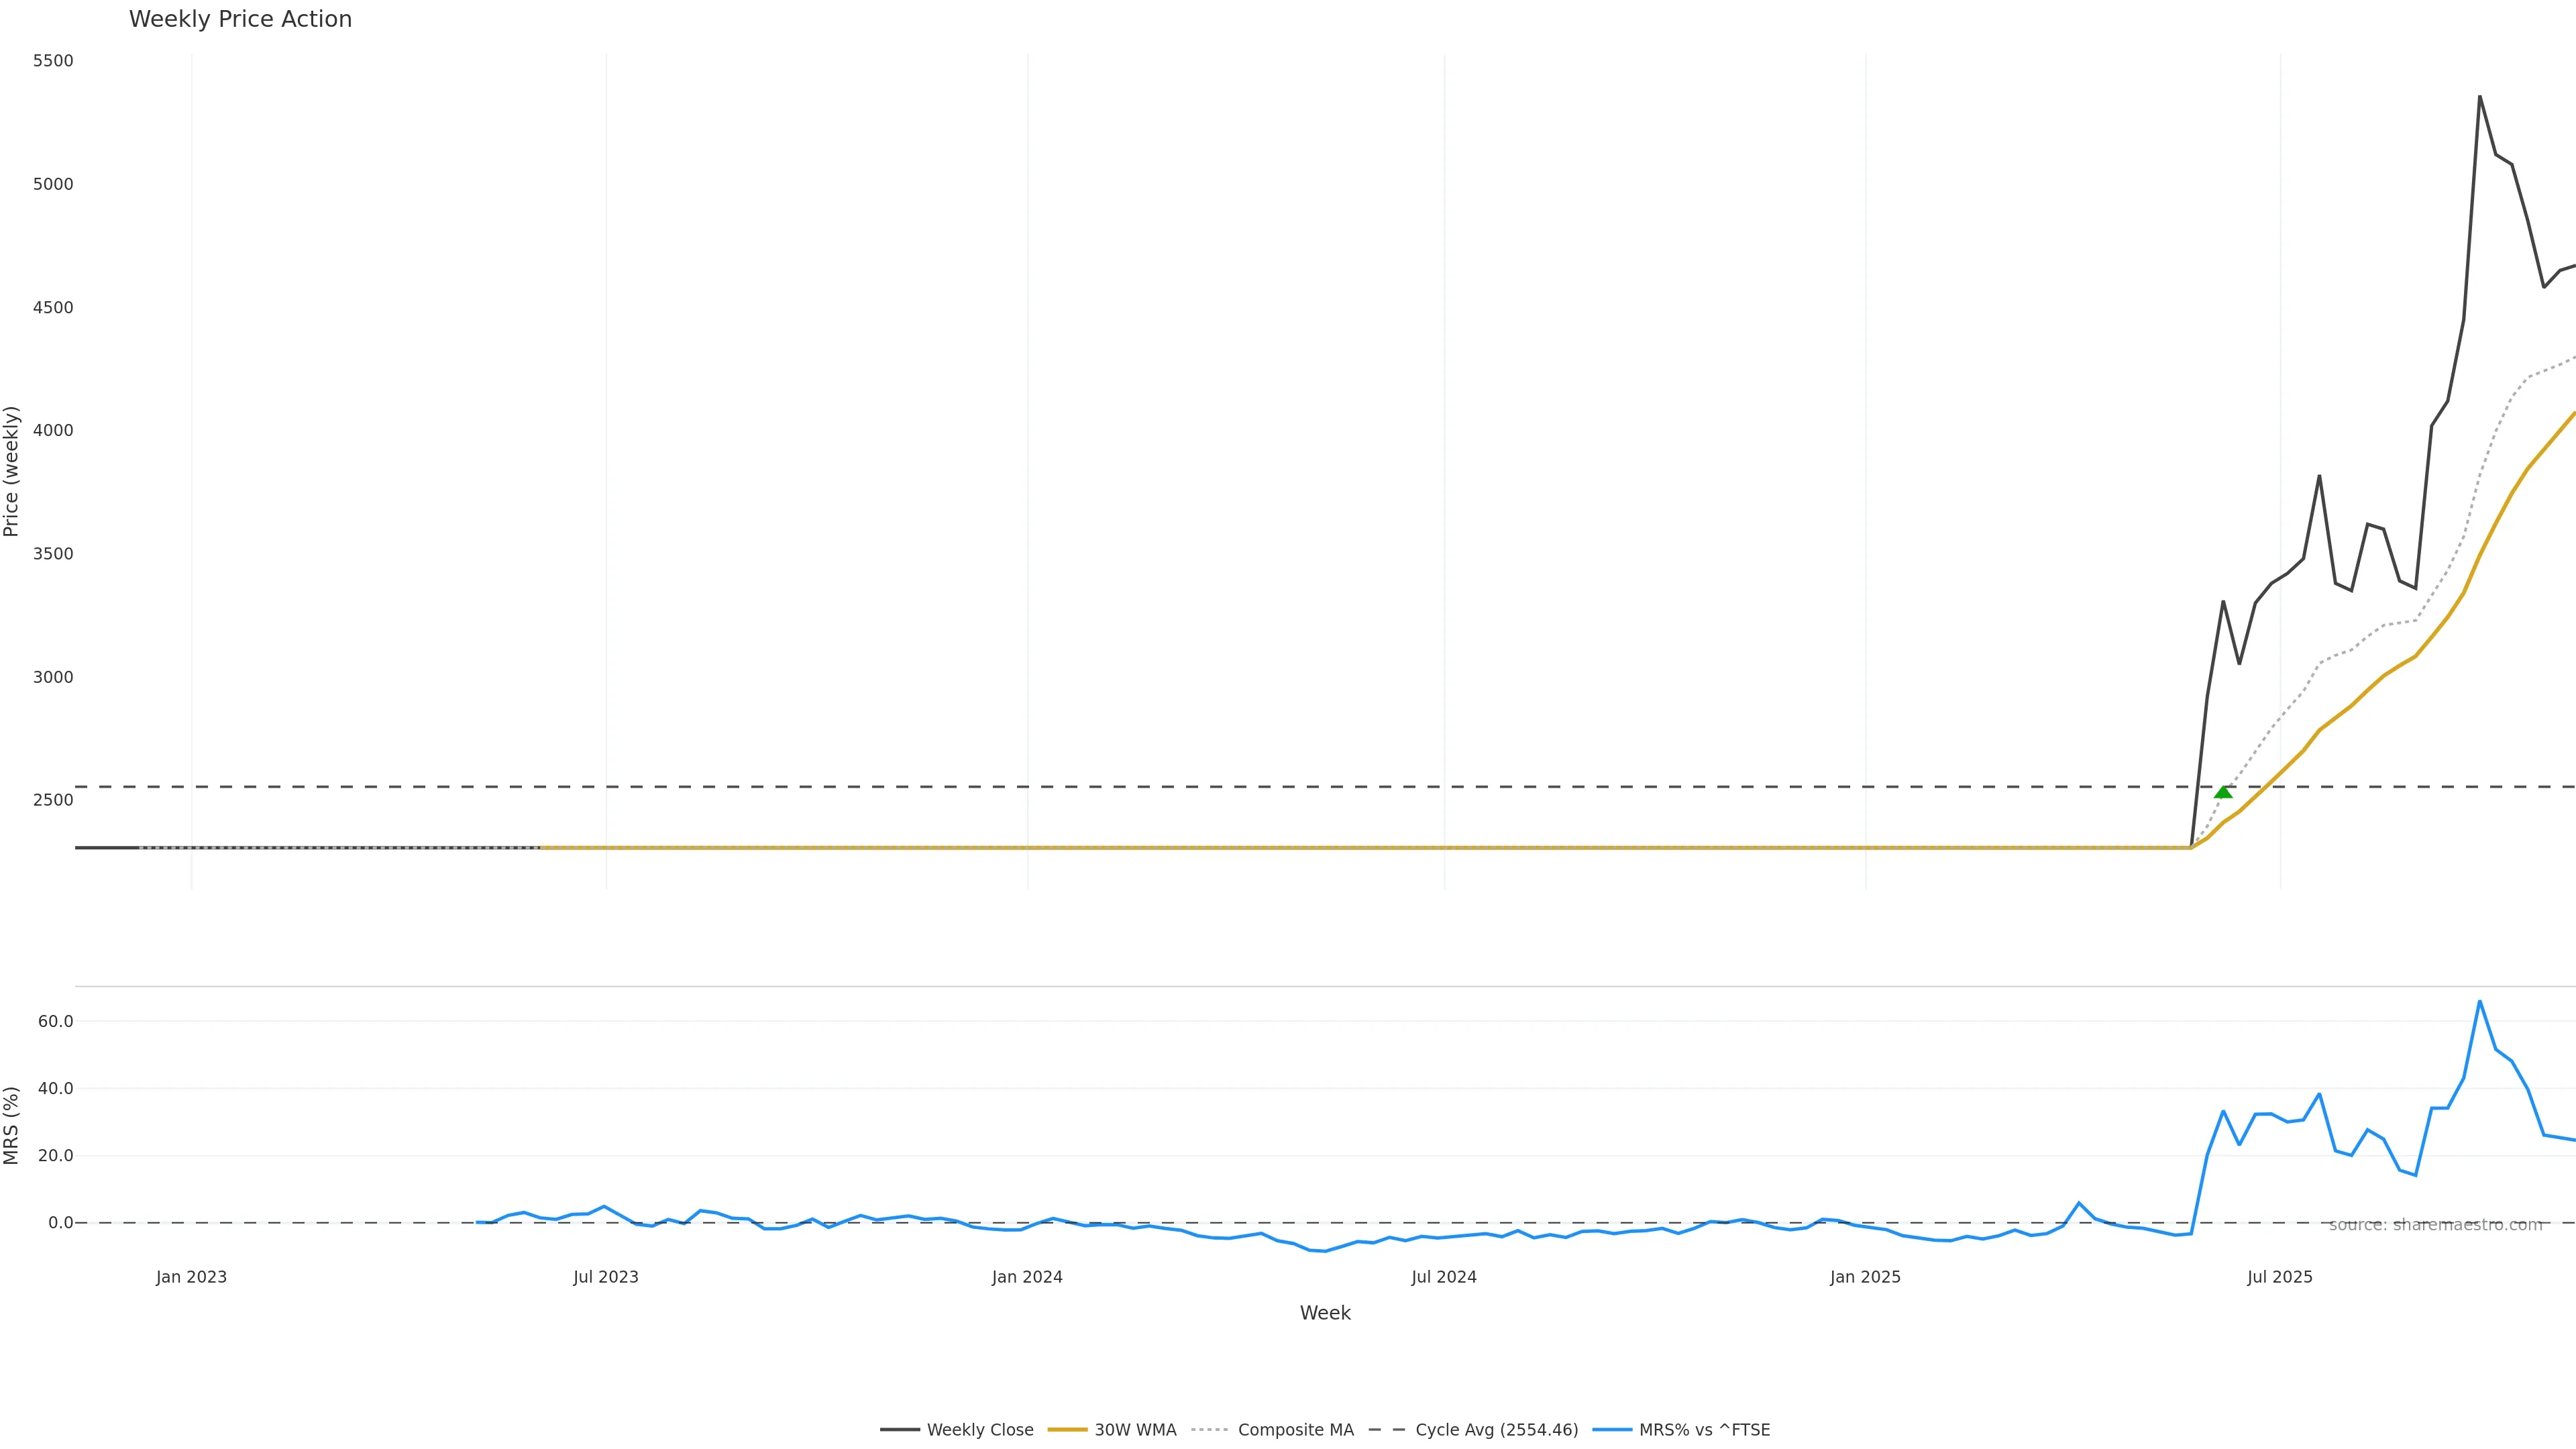Select the Jul 2023 x-axis label
2576x1449 pixels.
pyautogui.click(x=606, y=1277)
